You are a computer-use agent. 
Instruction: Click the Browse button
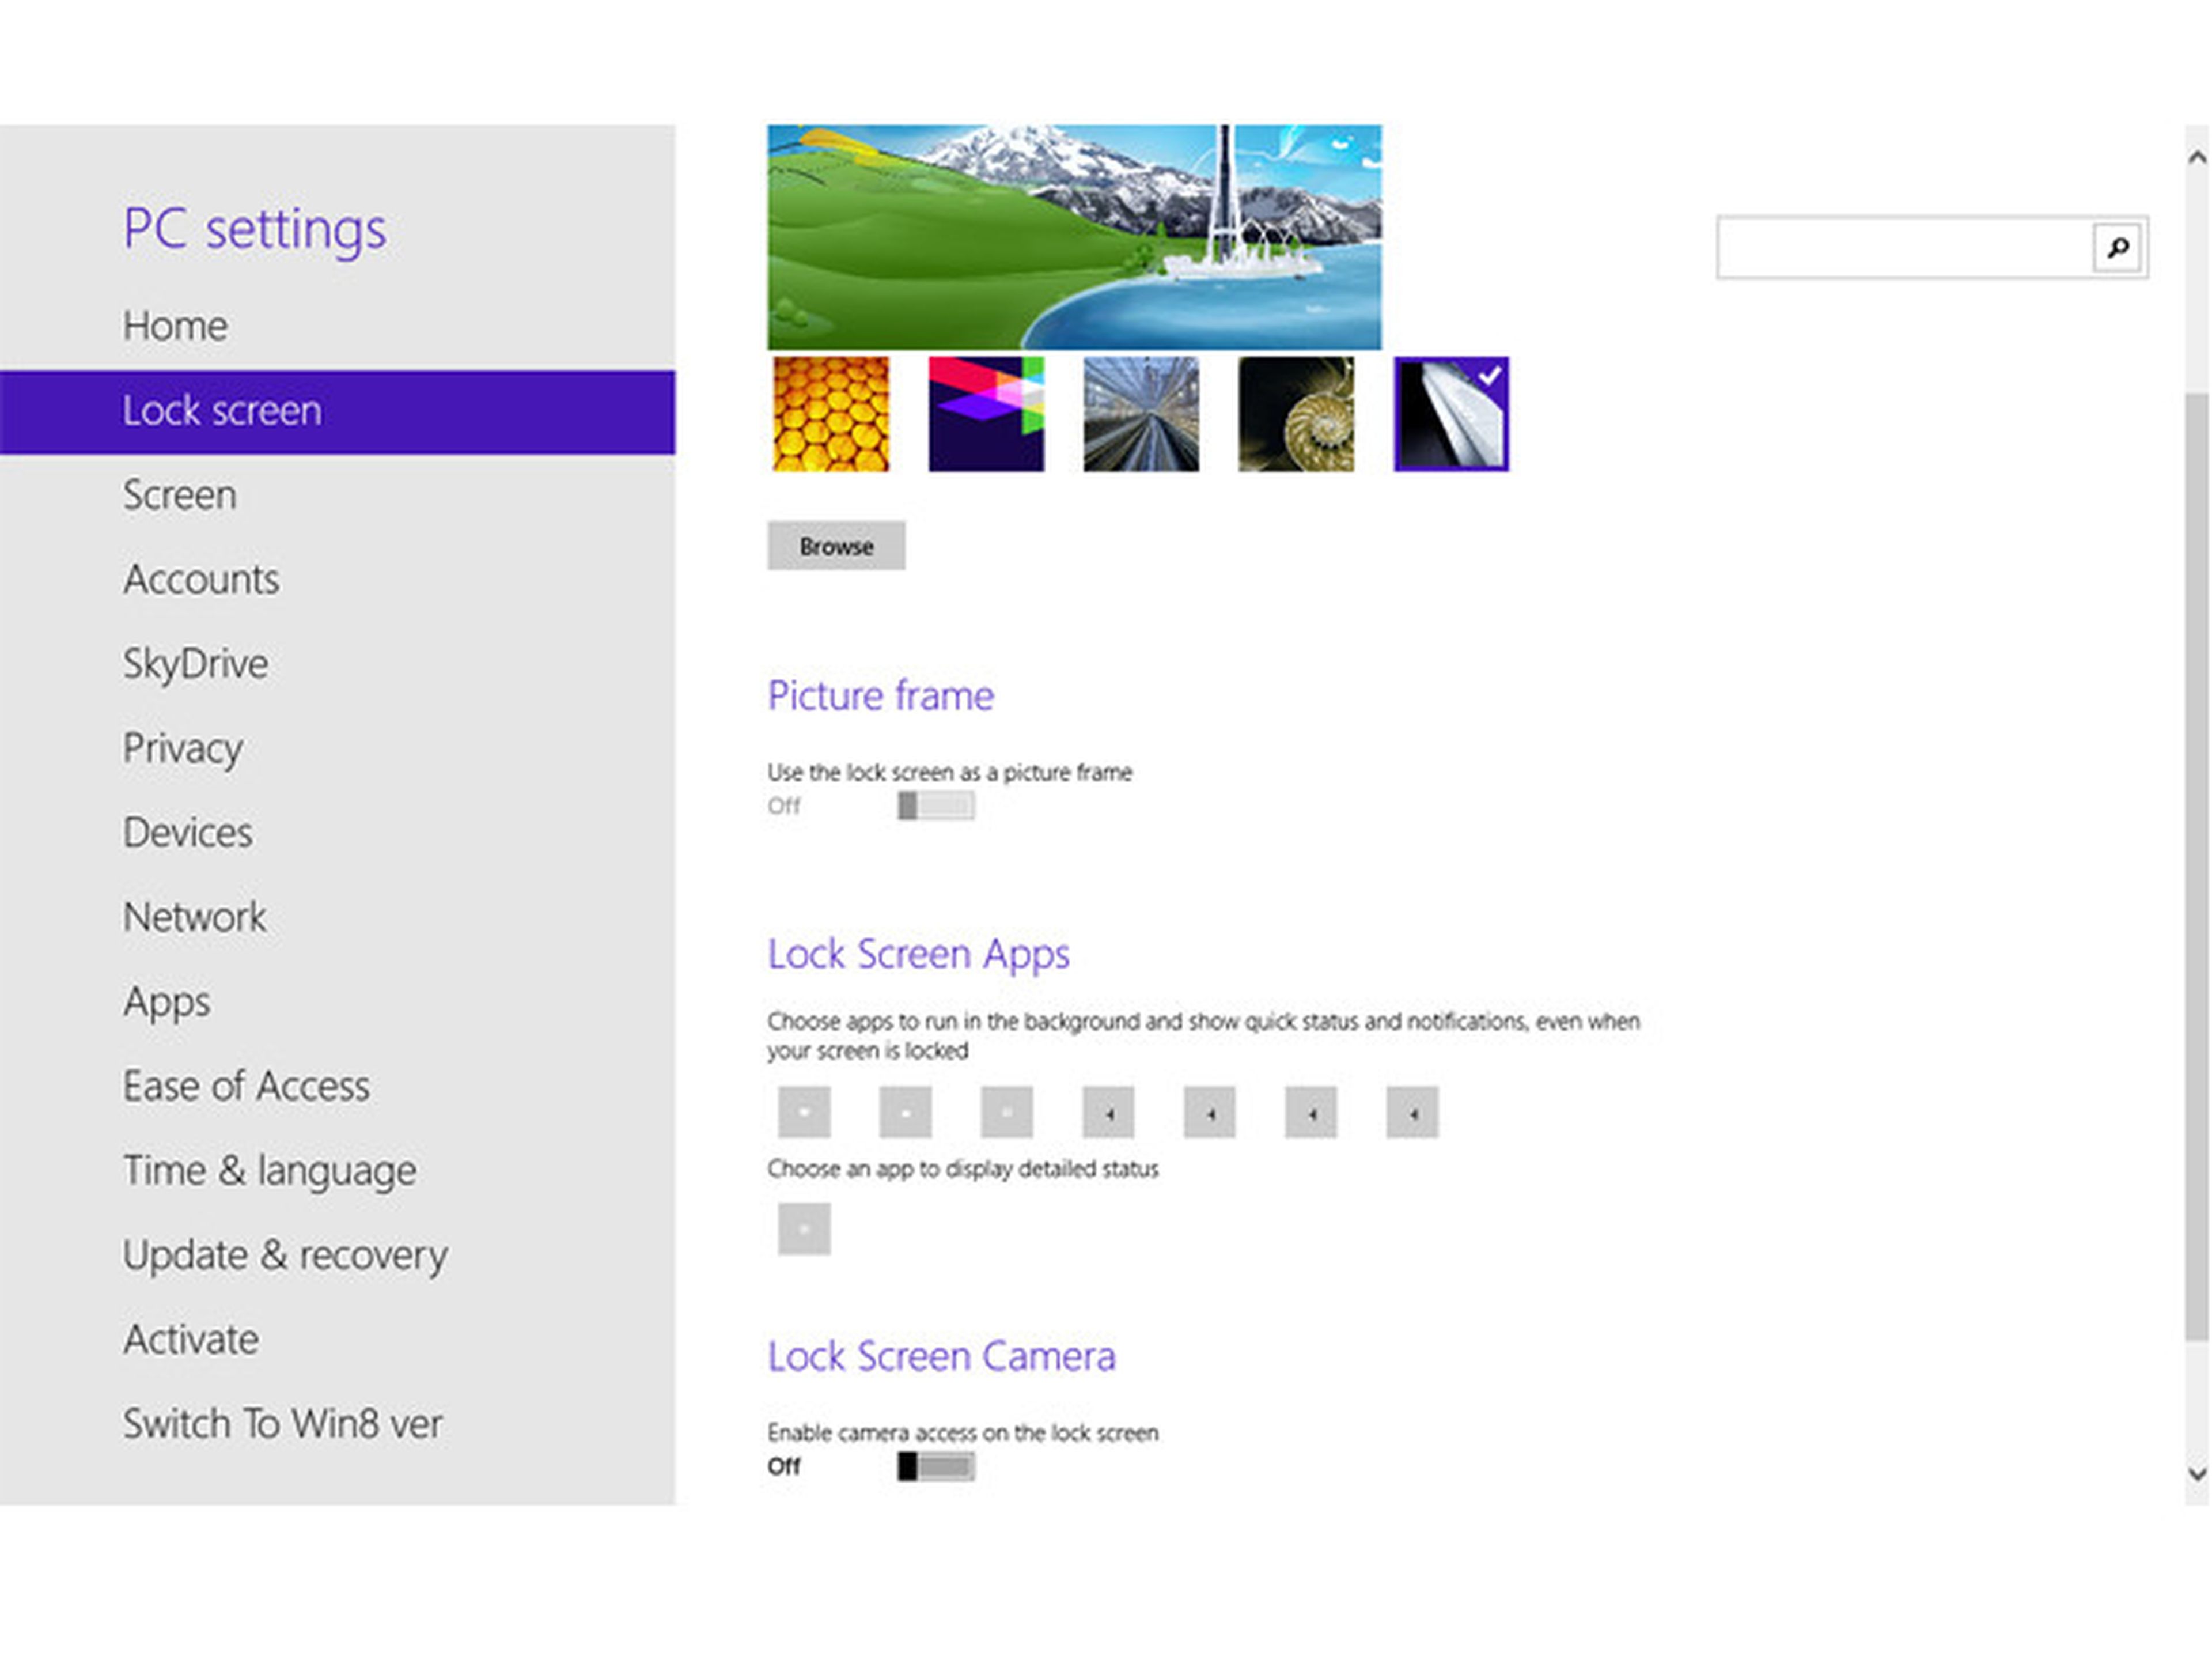[836, 546]
